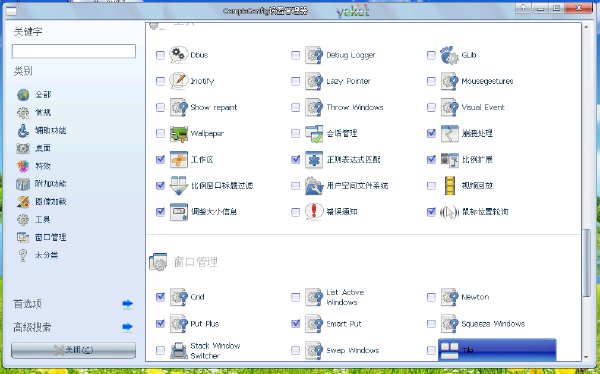The image size is (600, 374).
Task: Click the 未分类 question mark icon
Action: tap(23, 255)
